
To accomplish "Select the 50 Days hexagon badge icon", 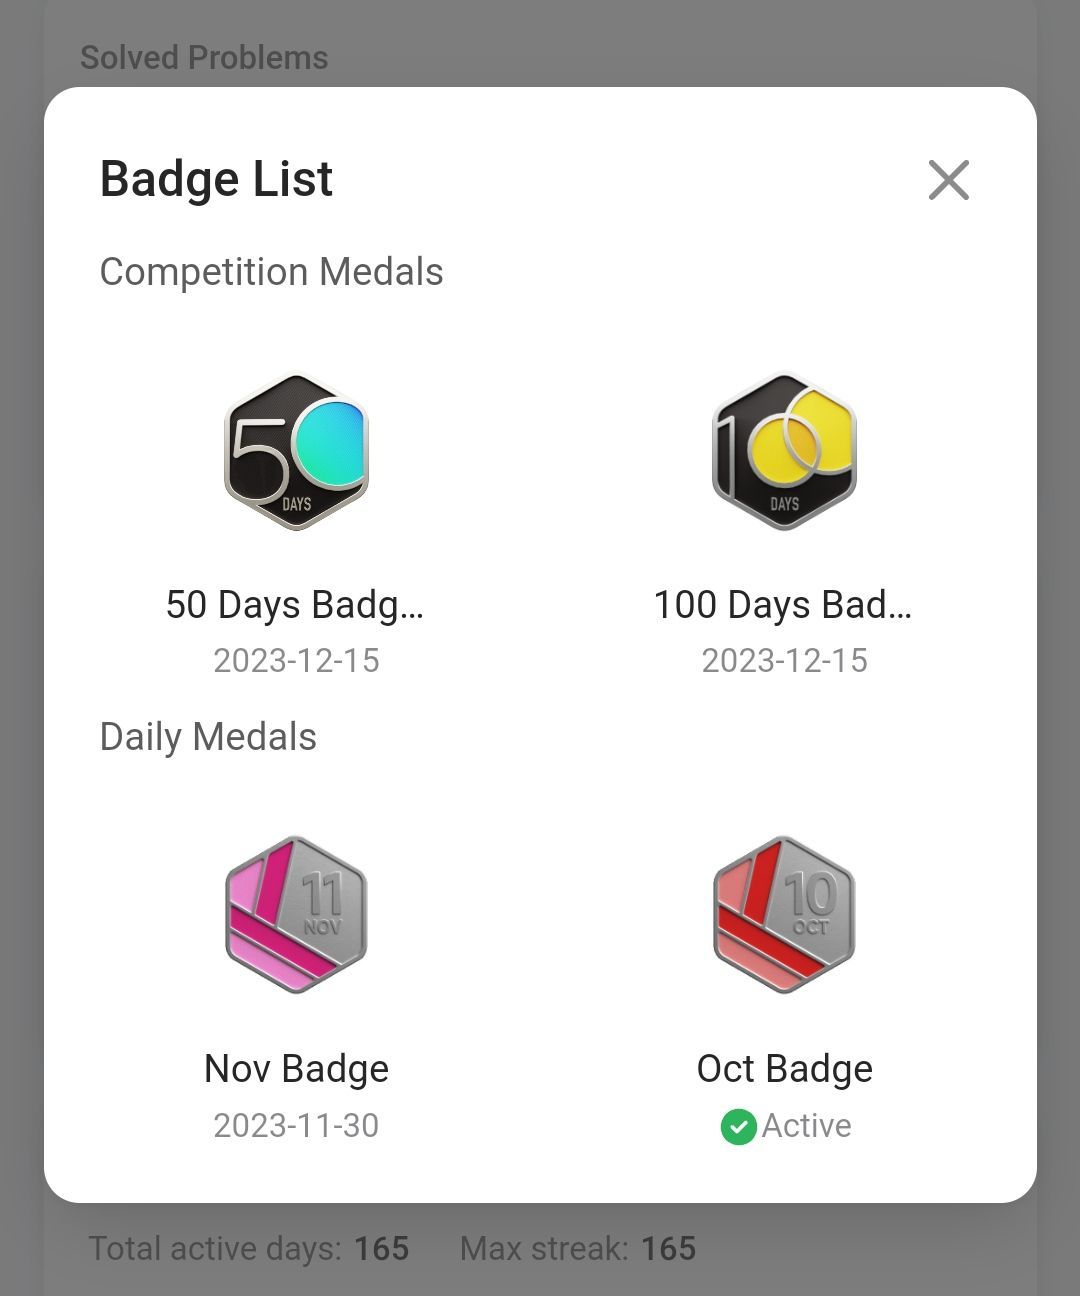I will [x=296, y=452].
